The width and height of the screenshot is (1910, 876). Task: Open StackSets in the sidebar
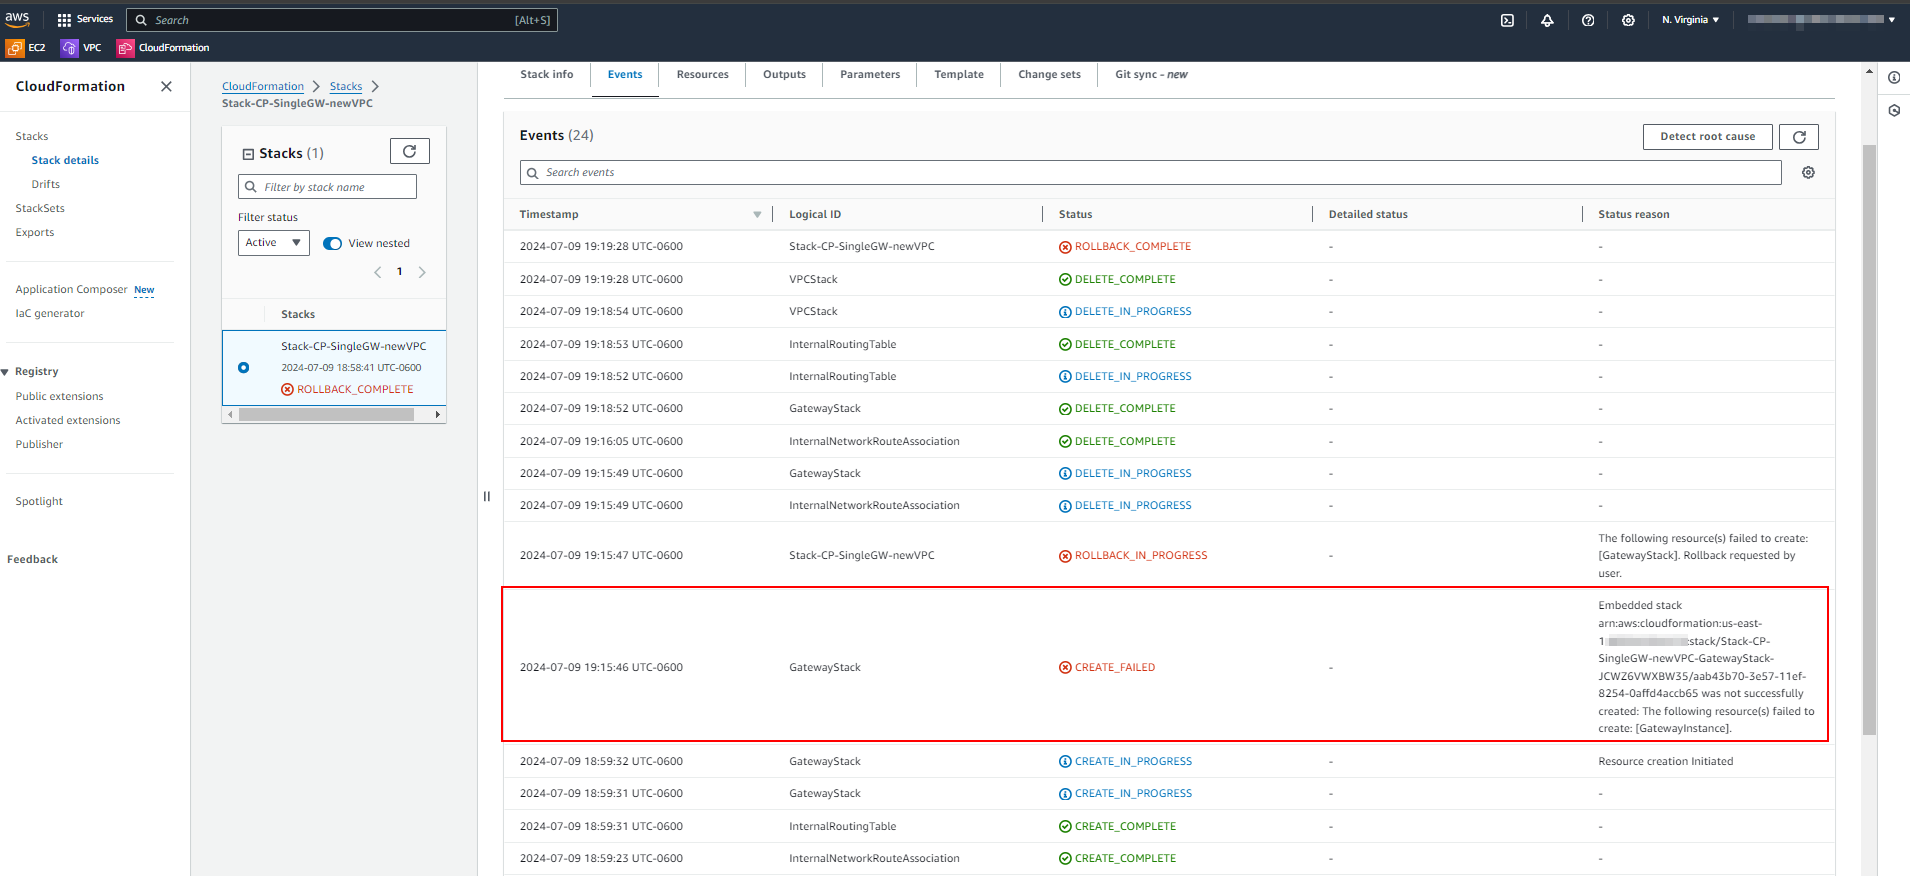40,209
